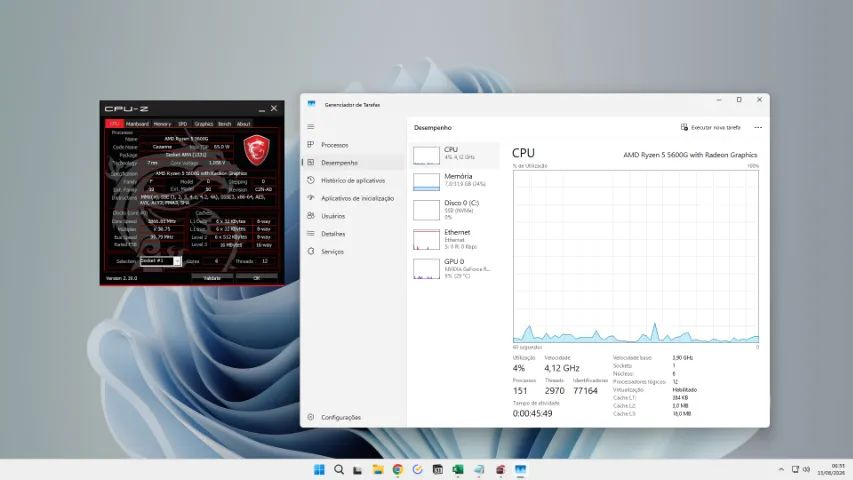Switch to Bench tab in CPU-Z
The height and width of the screenshot is (480, 853).
(225, 124)
